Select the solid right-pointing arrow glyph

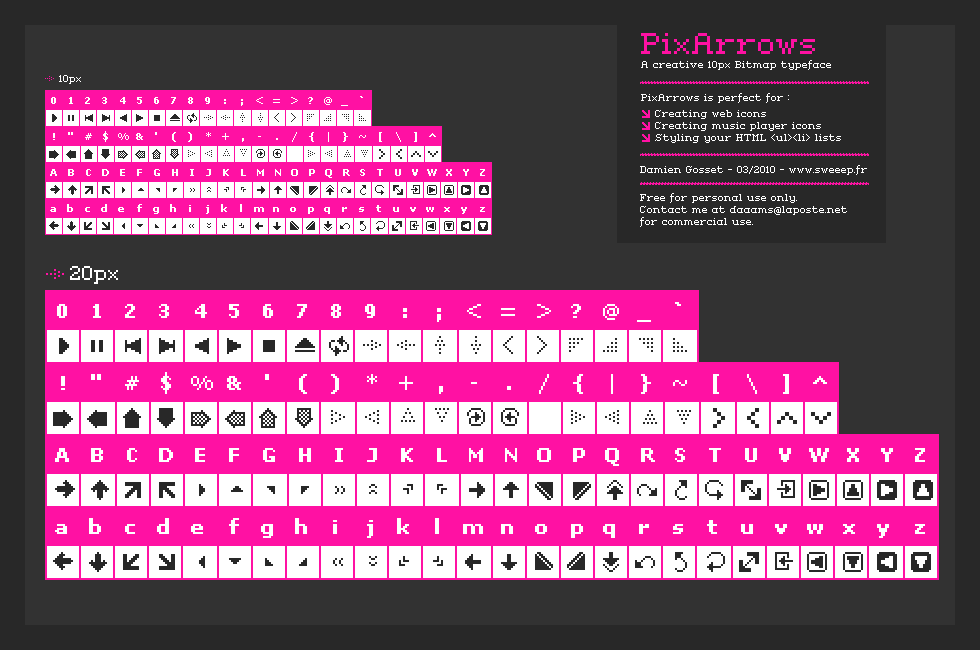click(x=62, y=417)
